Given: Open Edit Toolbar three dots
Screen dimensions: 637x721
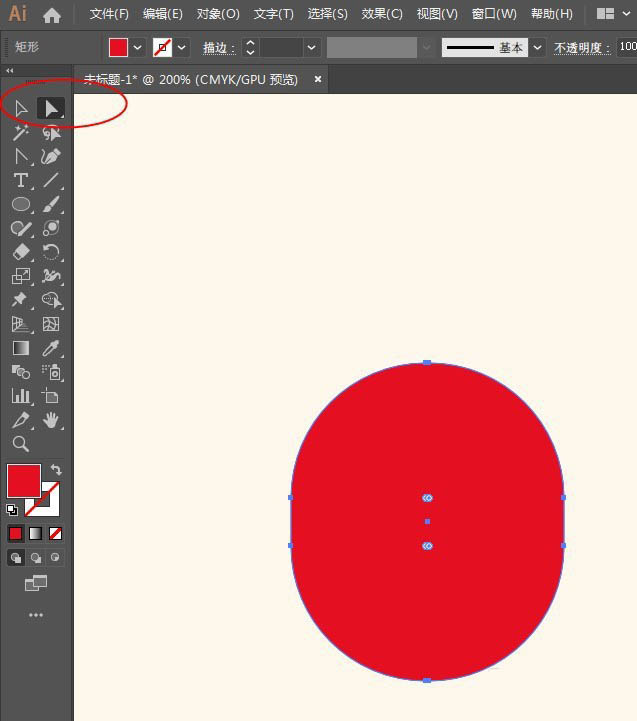Looking at the screenshot, I should point(36,615).
